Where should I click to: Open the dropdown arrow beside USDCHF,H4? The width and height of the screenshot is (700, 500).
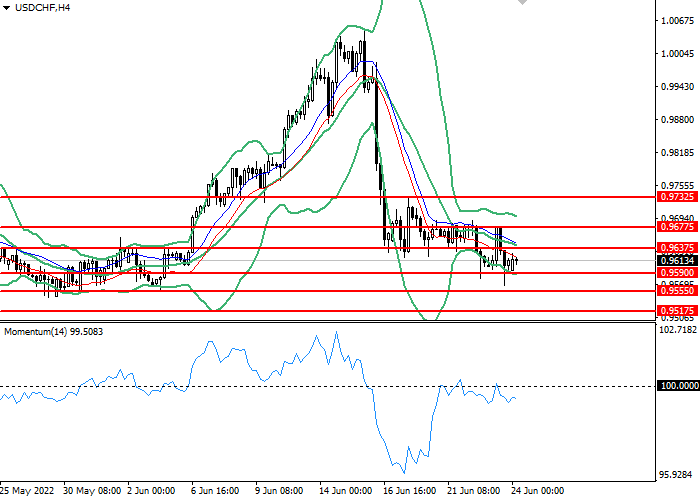(x=7, y=8)
